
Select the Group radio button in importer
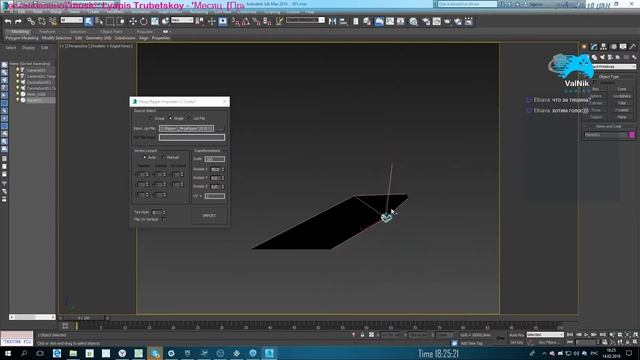point(151,118)
